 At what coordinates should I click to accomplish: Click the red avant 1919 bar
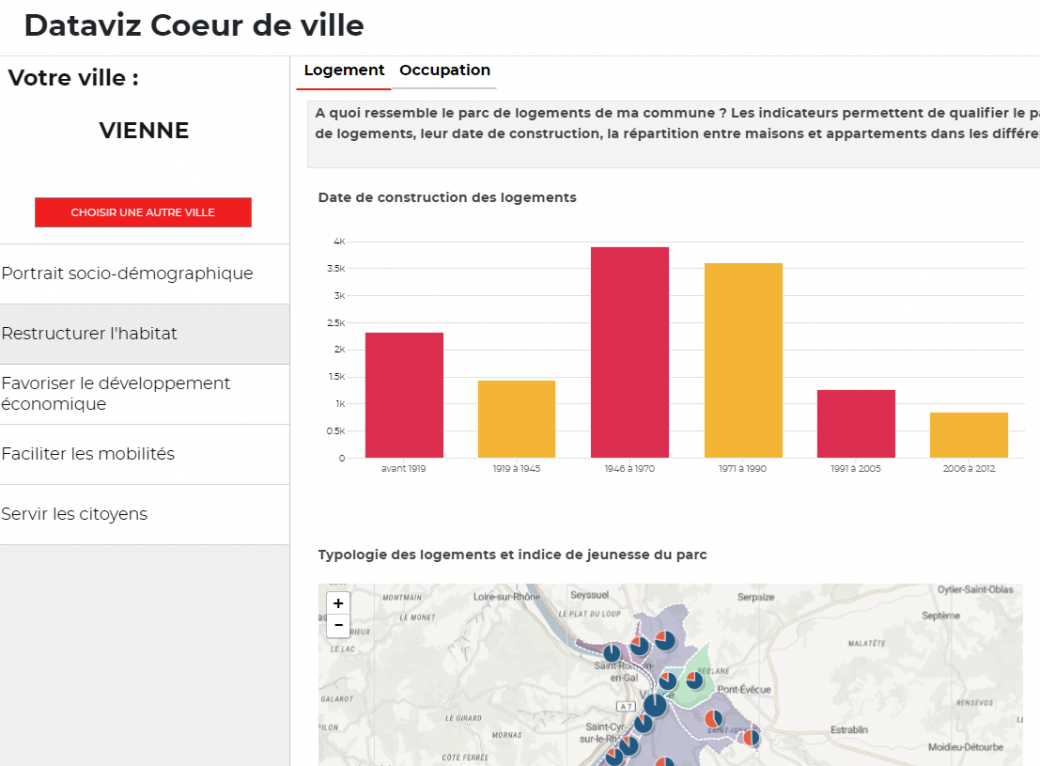(x=404, y=395)
